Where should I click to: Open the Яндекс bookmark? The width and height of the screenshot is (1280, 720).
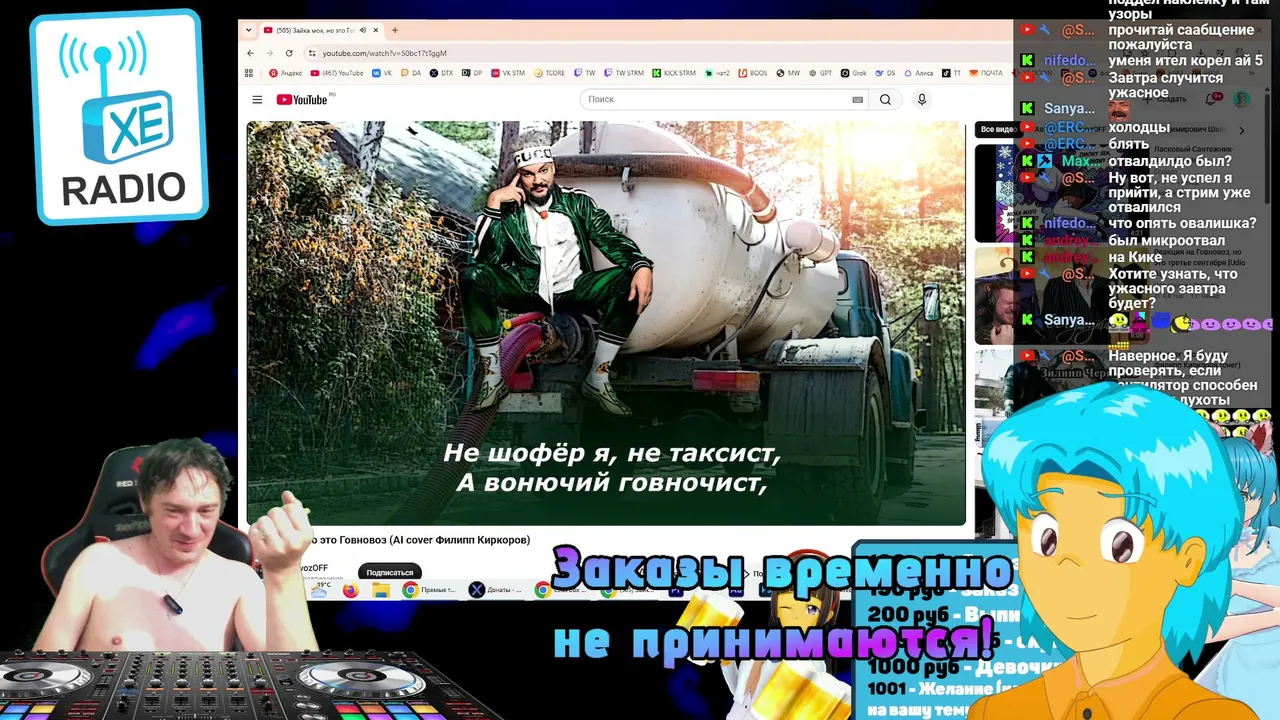click(x=285, y=73)
